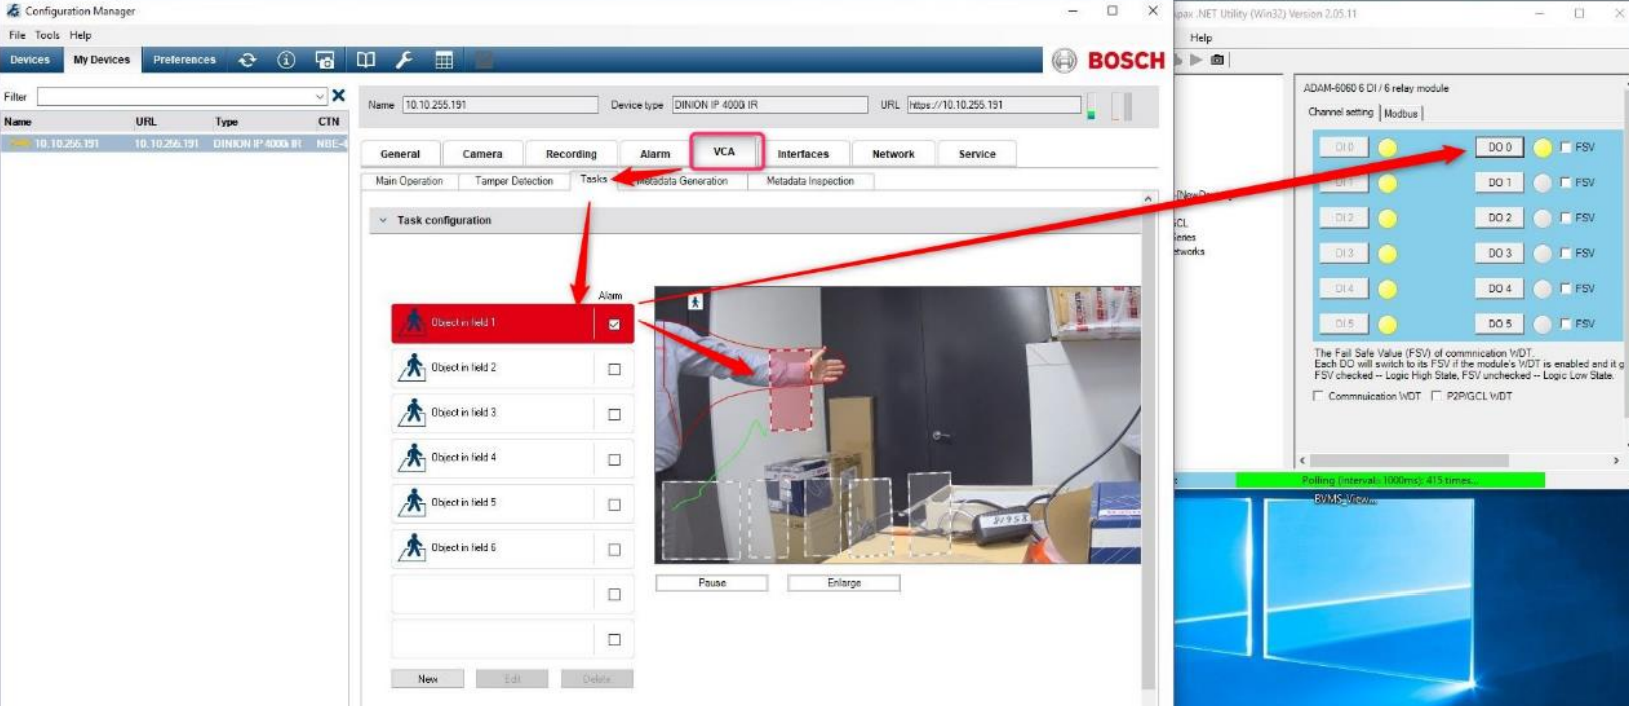Open the Tools menu
The height and width of the screenshot is (706, 1629).
47,35
